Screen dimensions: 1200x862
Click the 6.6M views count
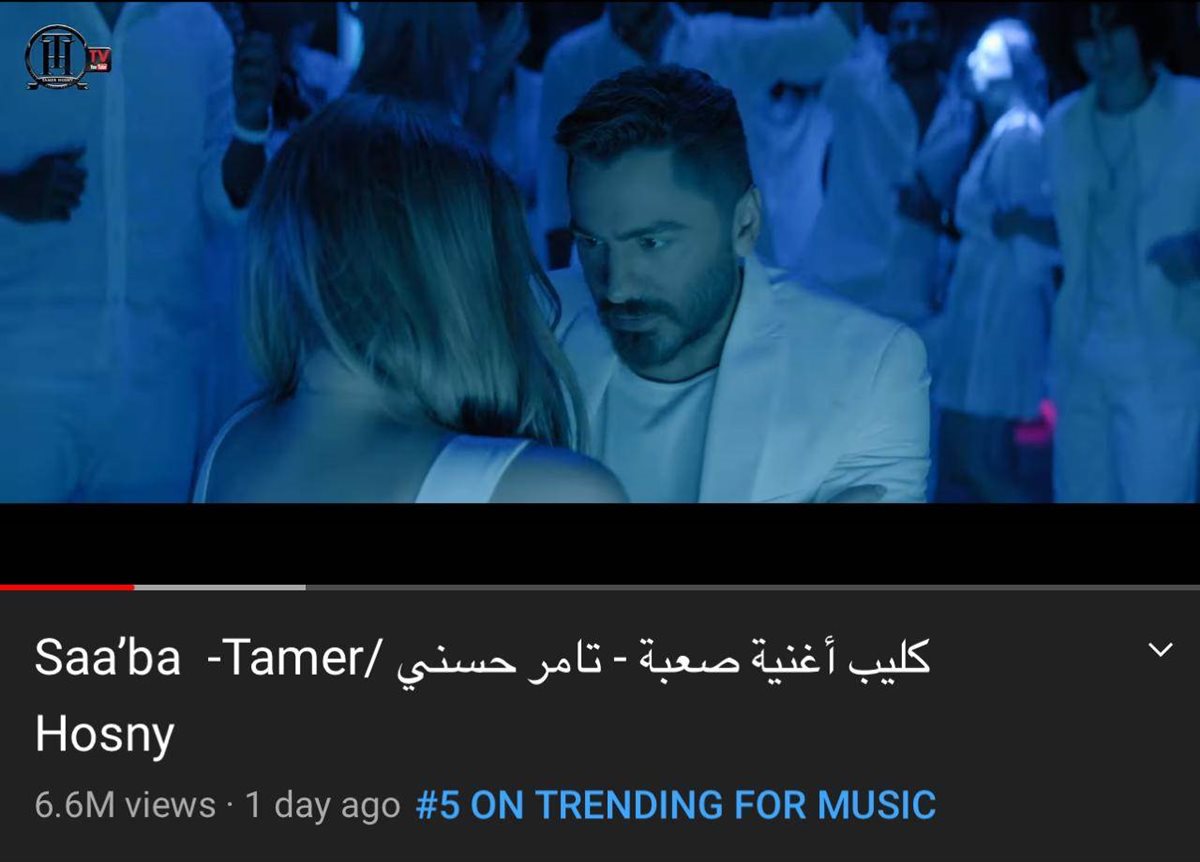pos(125,805)
